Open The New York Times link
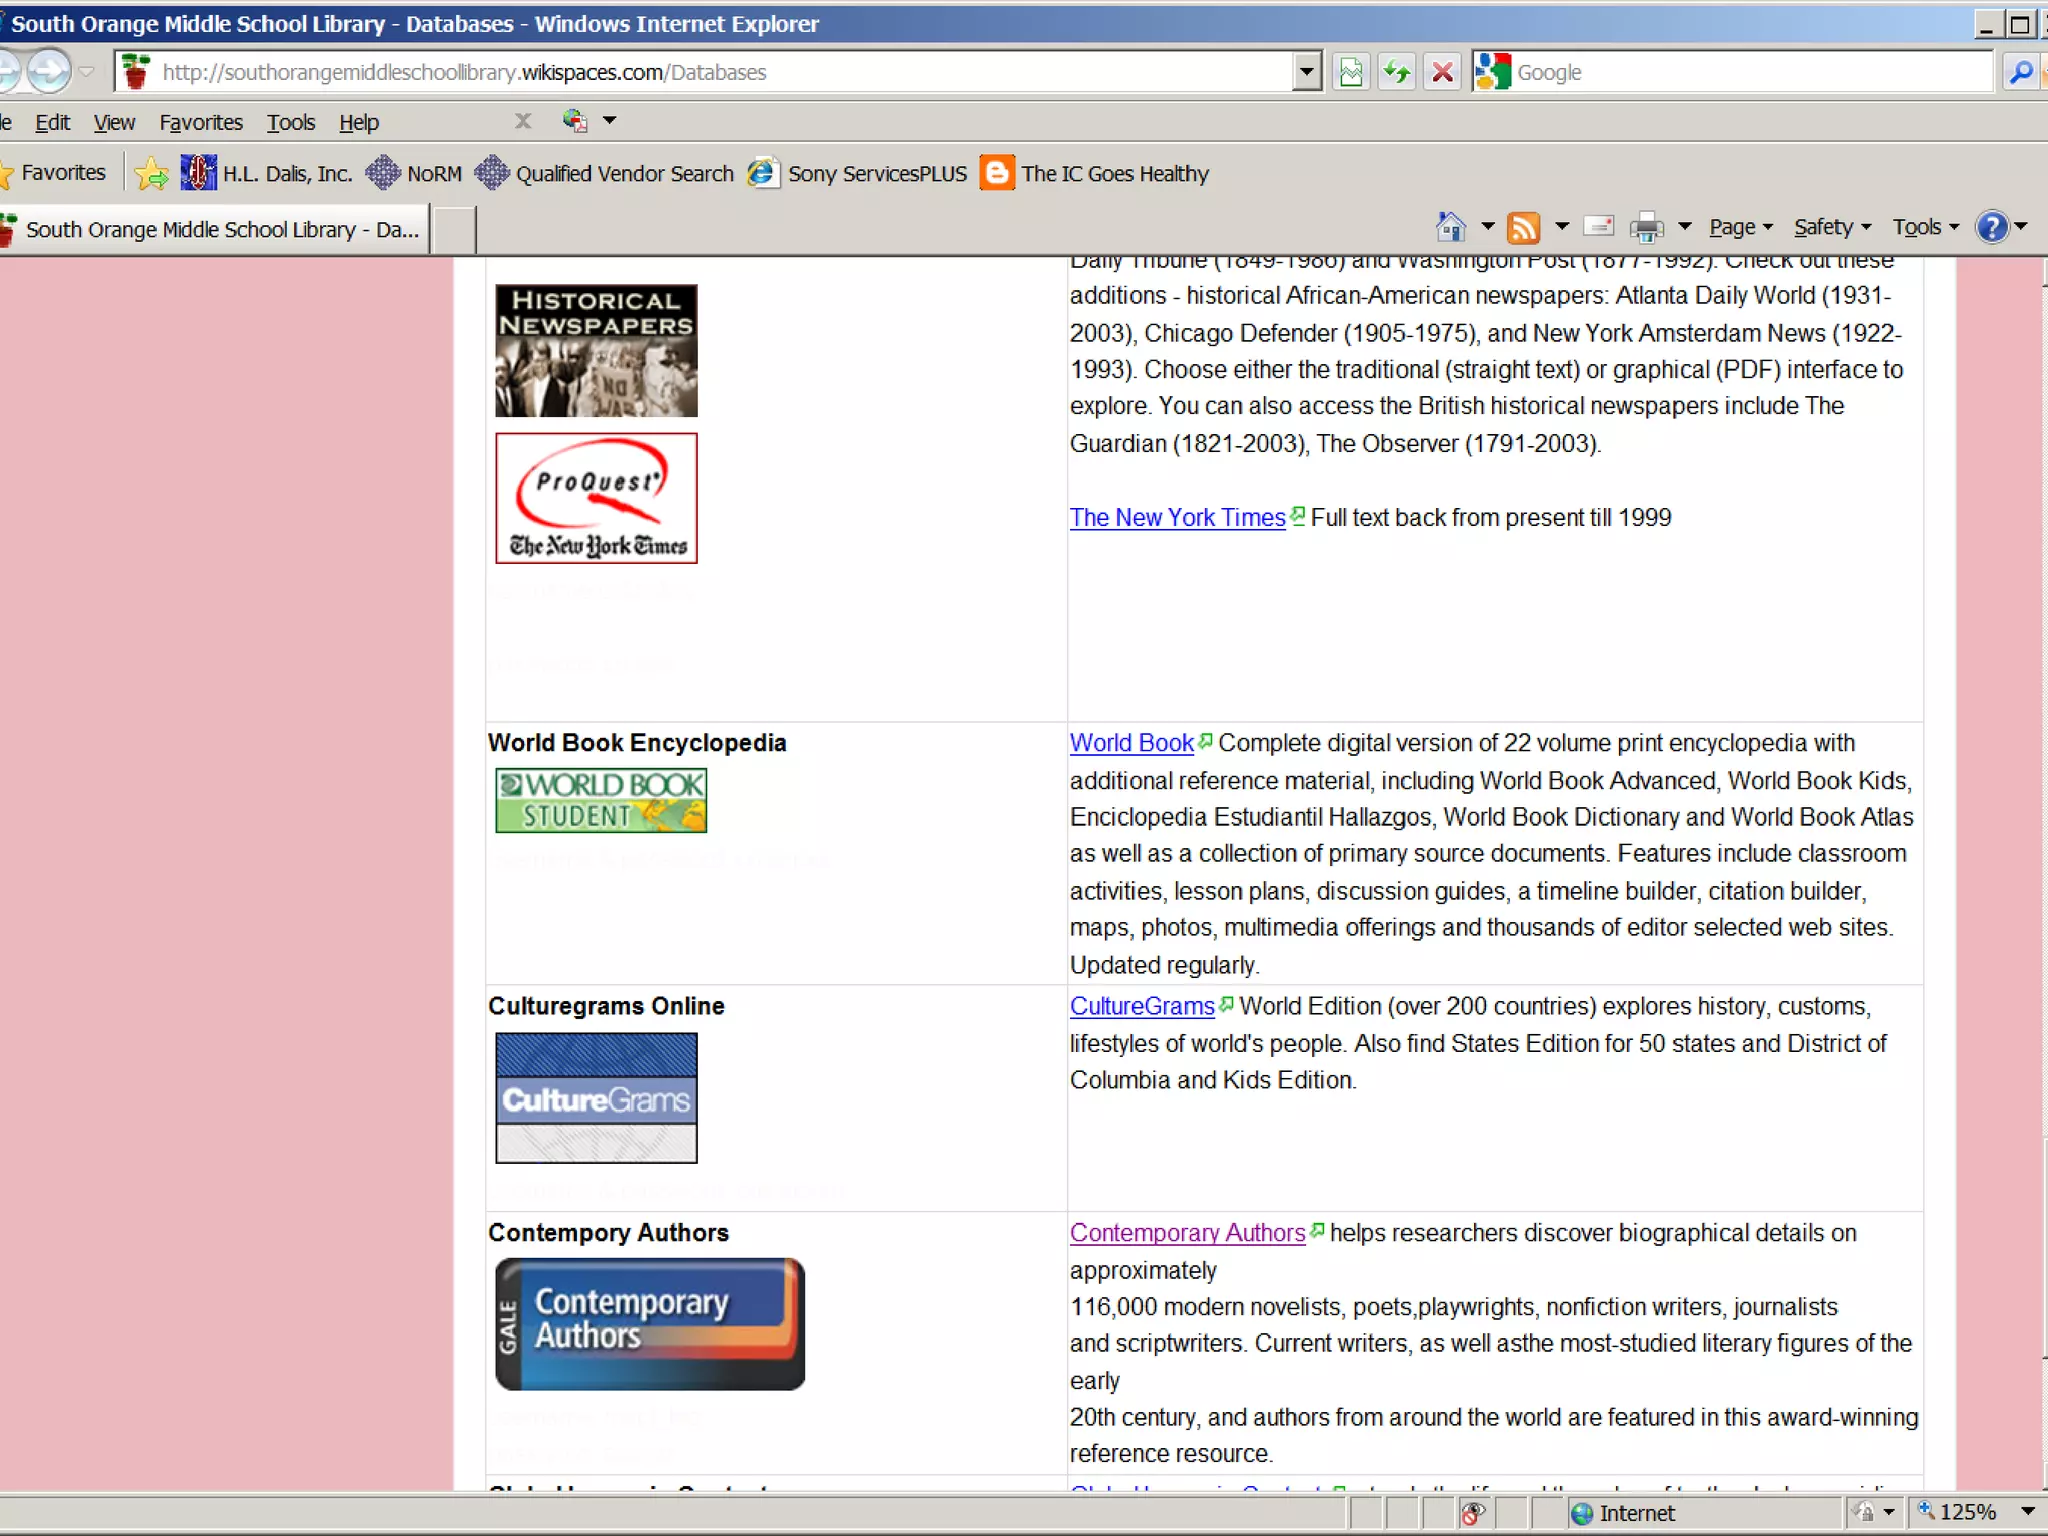The width and height of the screenshot is (2048, 1536). (1177, 517)
